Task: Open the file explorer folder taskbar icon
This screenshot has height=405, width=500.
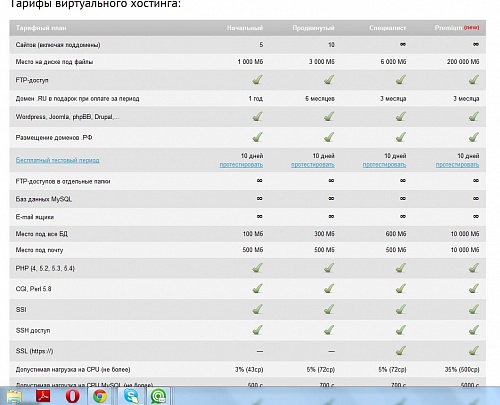Action: click(14, 397)
